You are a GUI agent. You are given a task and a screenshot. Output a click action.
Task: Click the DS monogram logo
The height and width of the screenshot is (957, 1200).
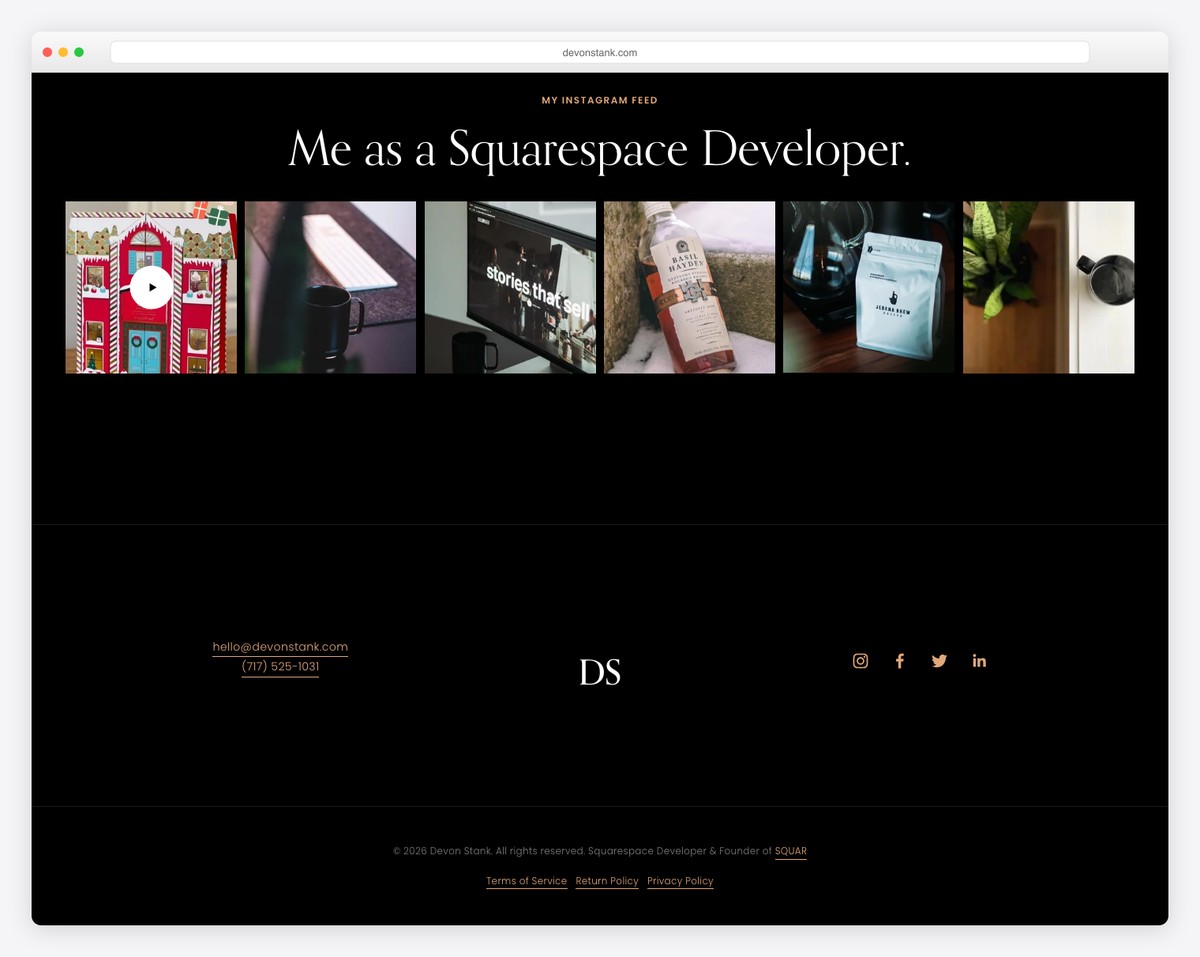click(600, 672)
